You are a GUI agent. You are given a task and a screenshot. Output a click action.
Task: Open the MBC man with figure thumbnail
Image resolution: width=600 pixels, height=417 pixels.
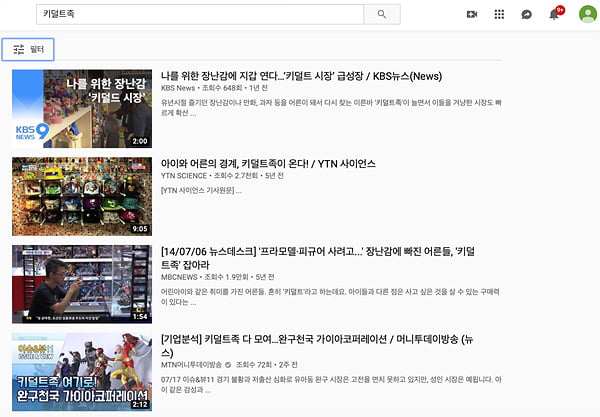point(82,284)
